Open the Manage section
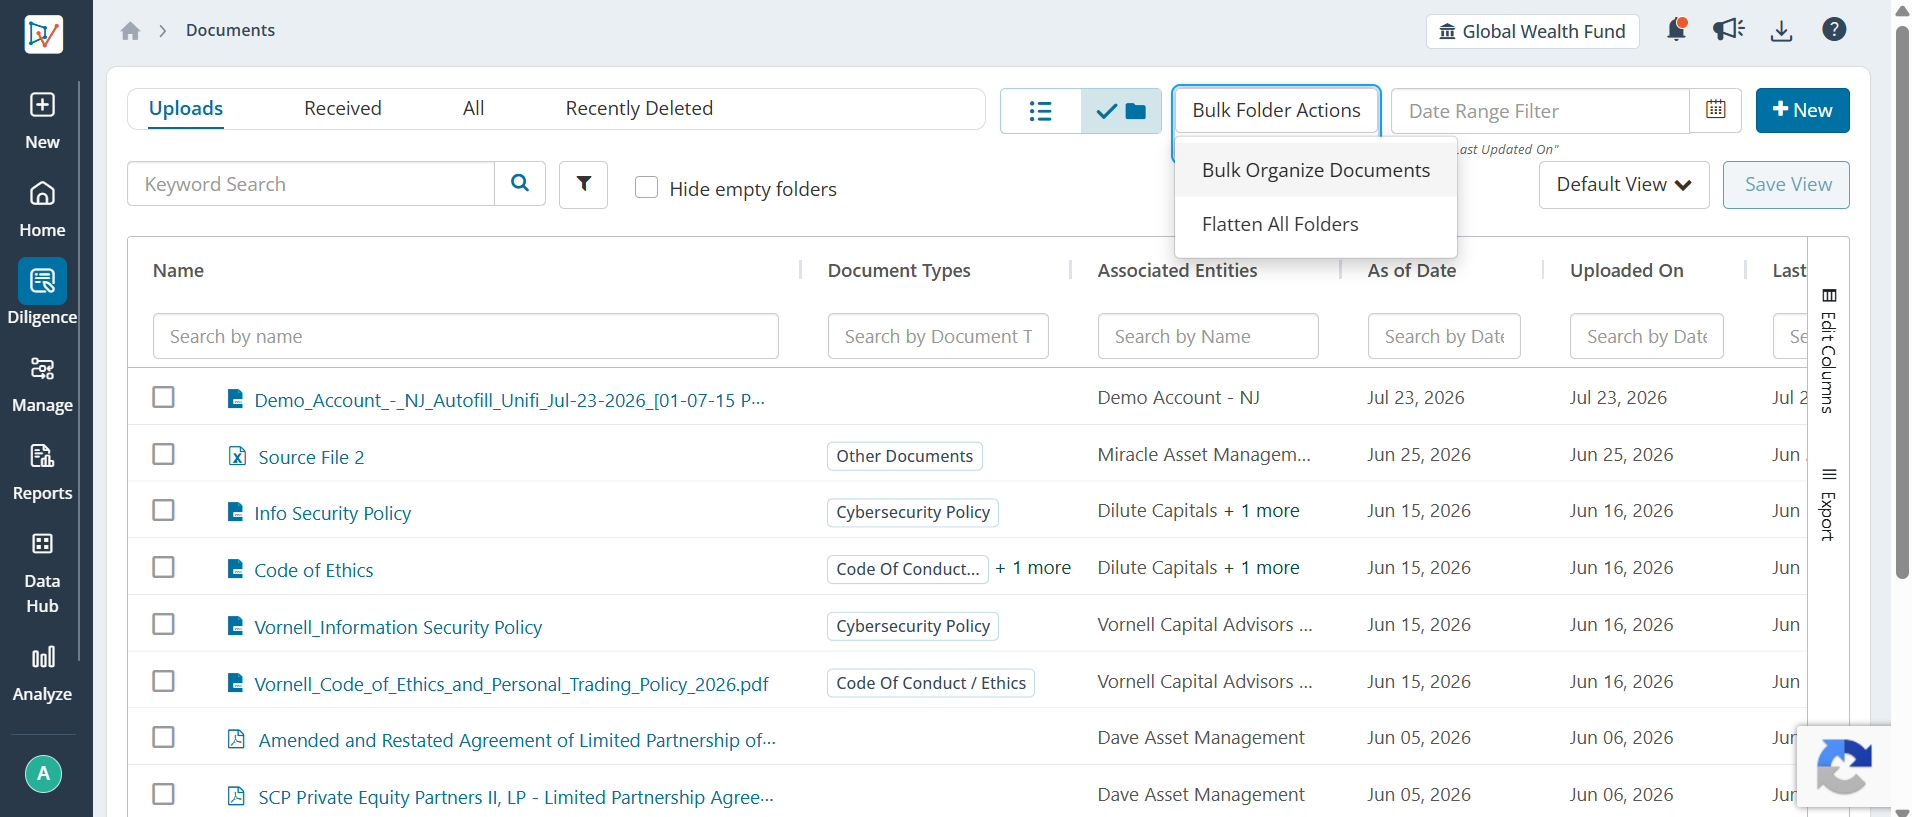This screenshot has height=817, width=1912. click(42, 385)
